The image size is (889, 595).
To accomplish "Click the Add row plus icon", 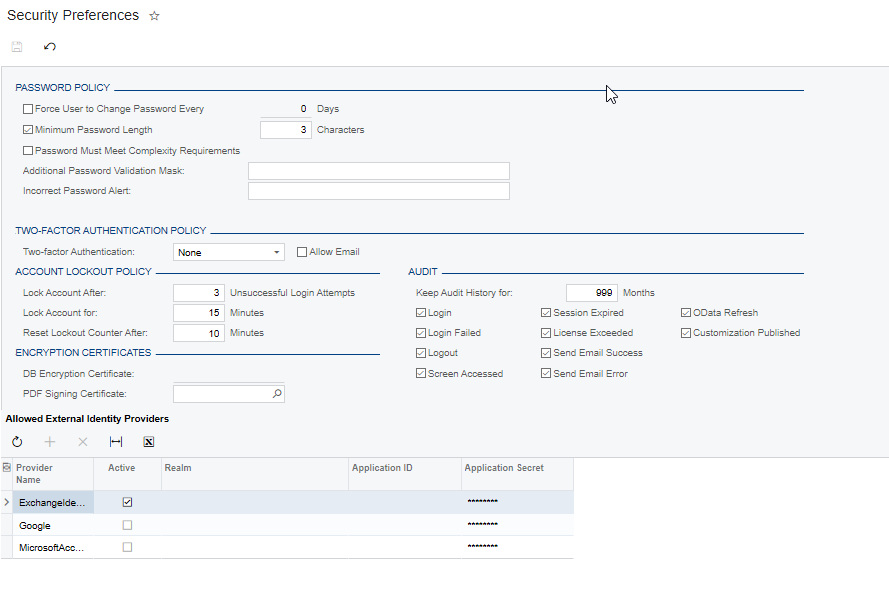I will [49, 441].
